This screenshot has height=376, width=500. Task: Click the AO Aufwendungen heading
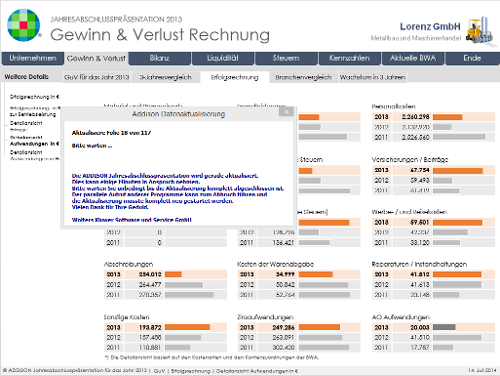401,317
